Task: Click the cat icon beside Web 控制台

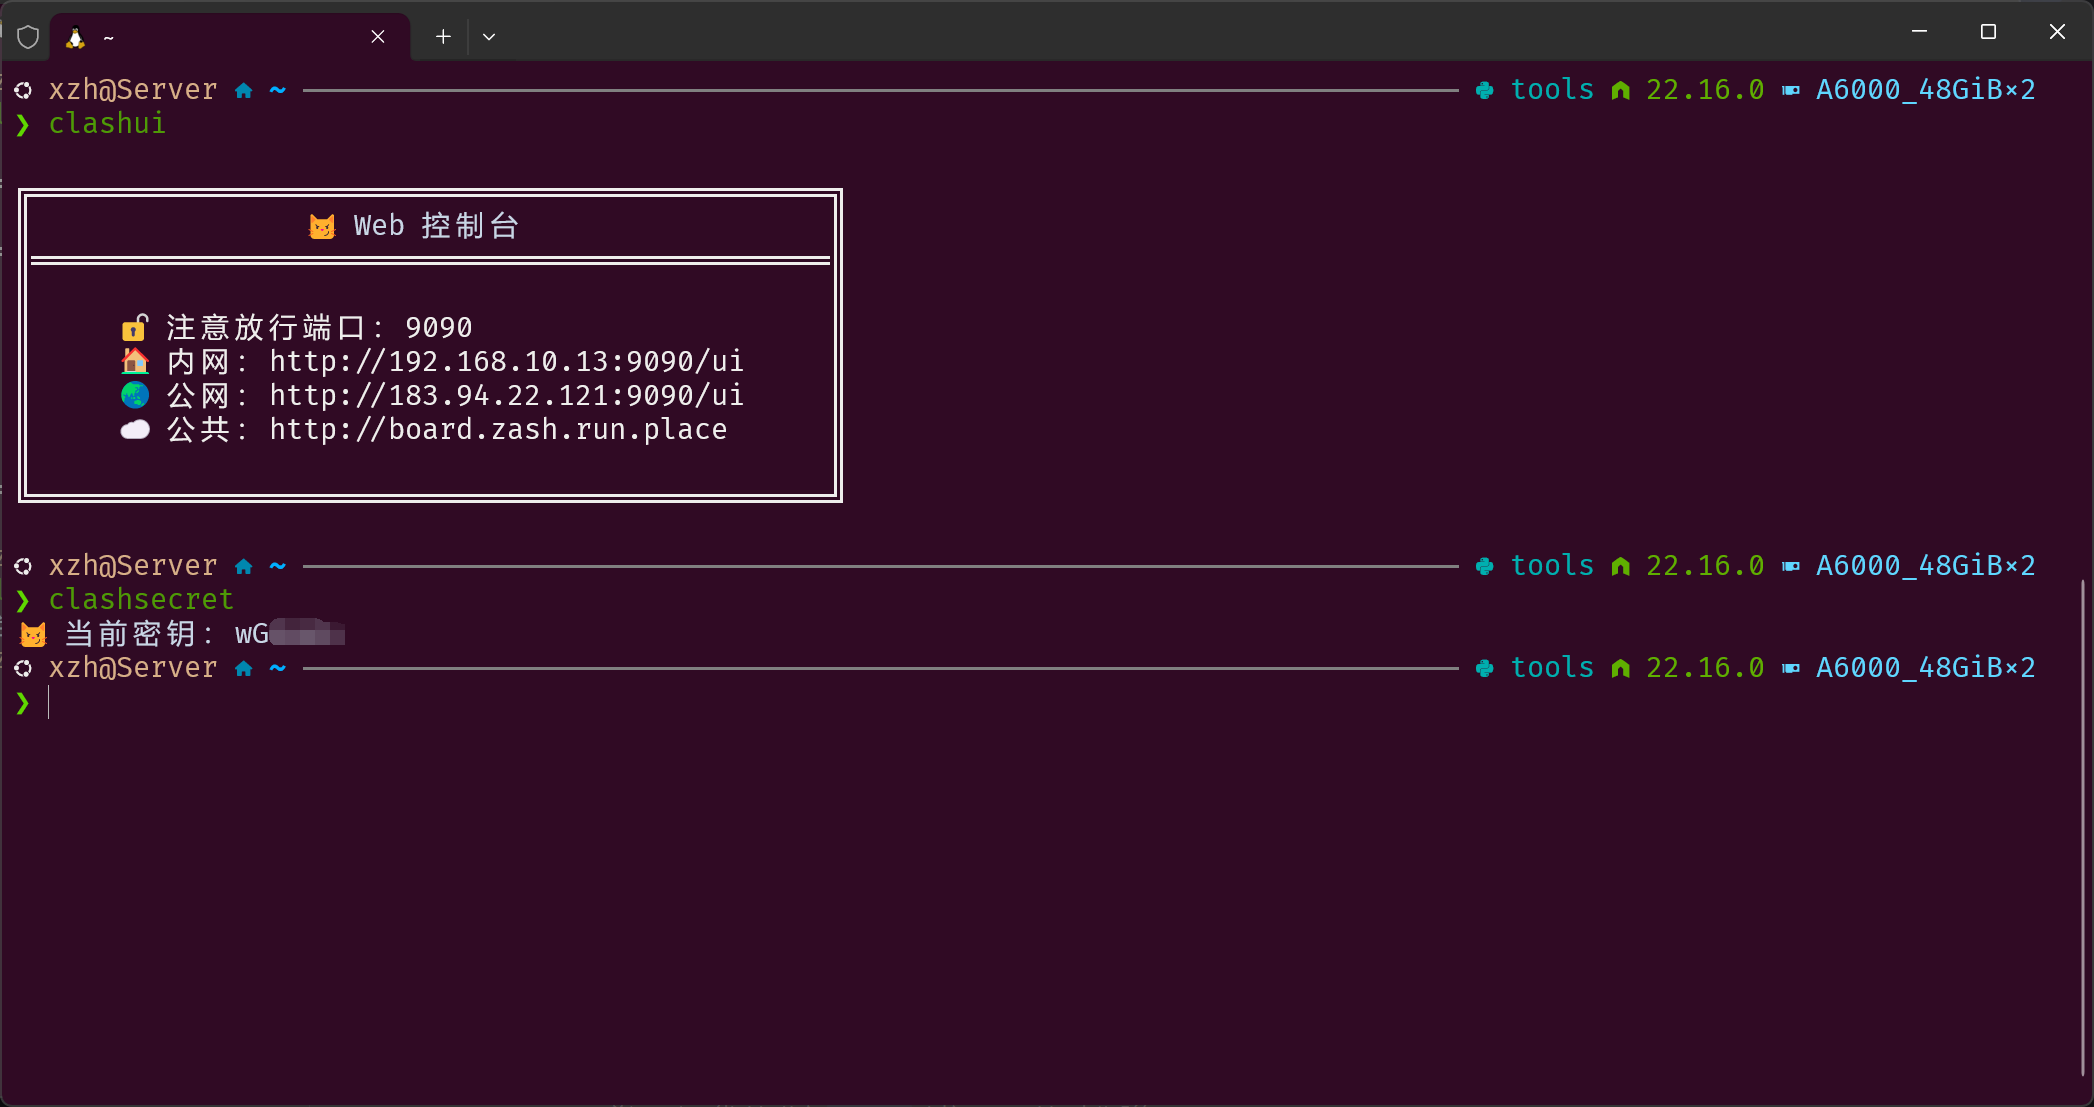Action: tap(322, 227)
